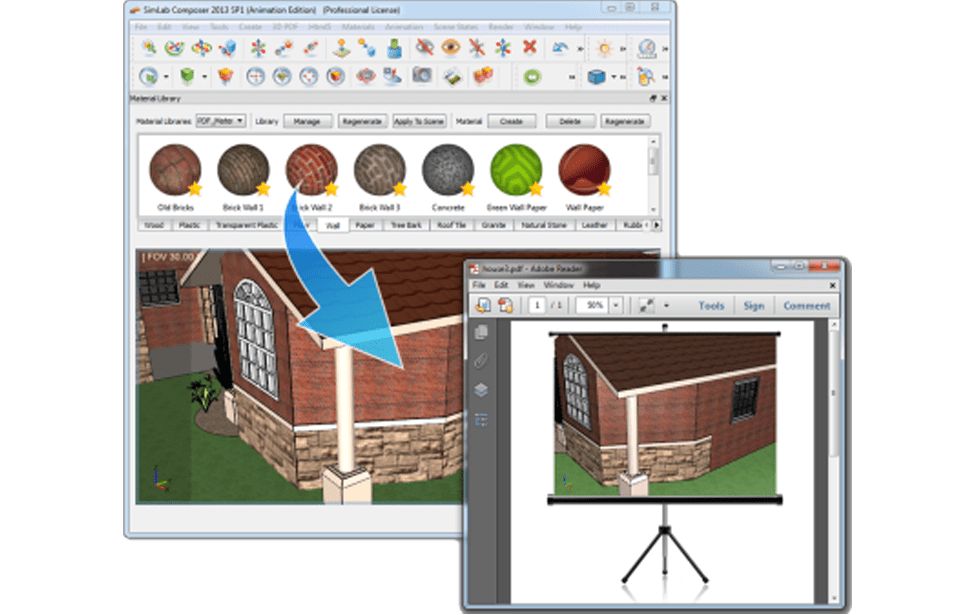
Task: Click the green cube icon
Action: [x=187, y=76]
